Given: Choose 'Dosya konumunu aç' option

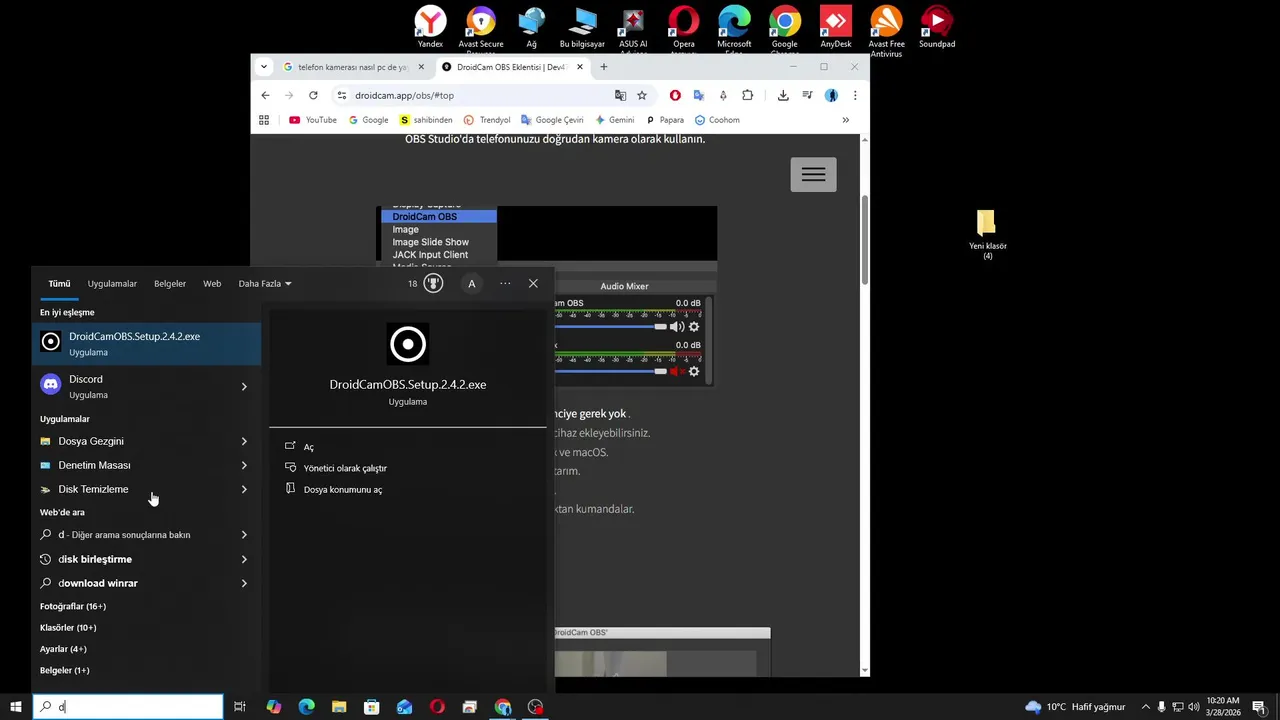Looking at the screenshot, I should [x=343, y=490].
